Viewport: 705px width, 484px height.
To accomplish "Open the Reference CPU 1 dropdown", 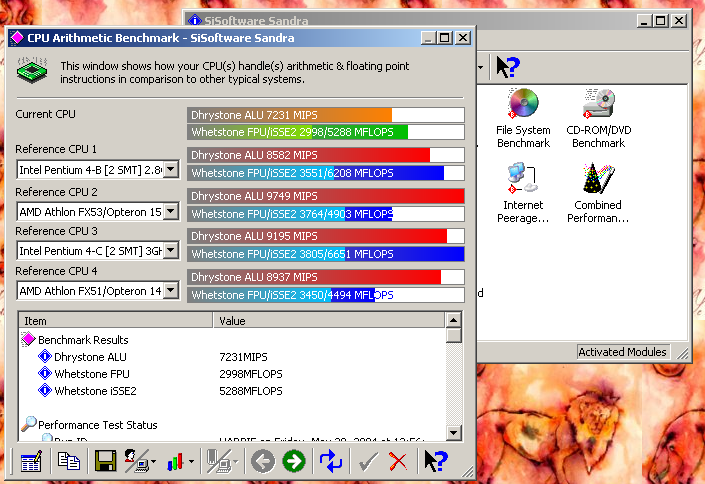I will (x=170, y=169).
